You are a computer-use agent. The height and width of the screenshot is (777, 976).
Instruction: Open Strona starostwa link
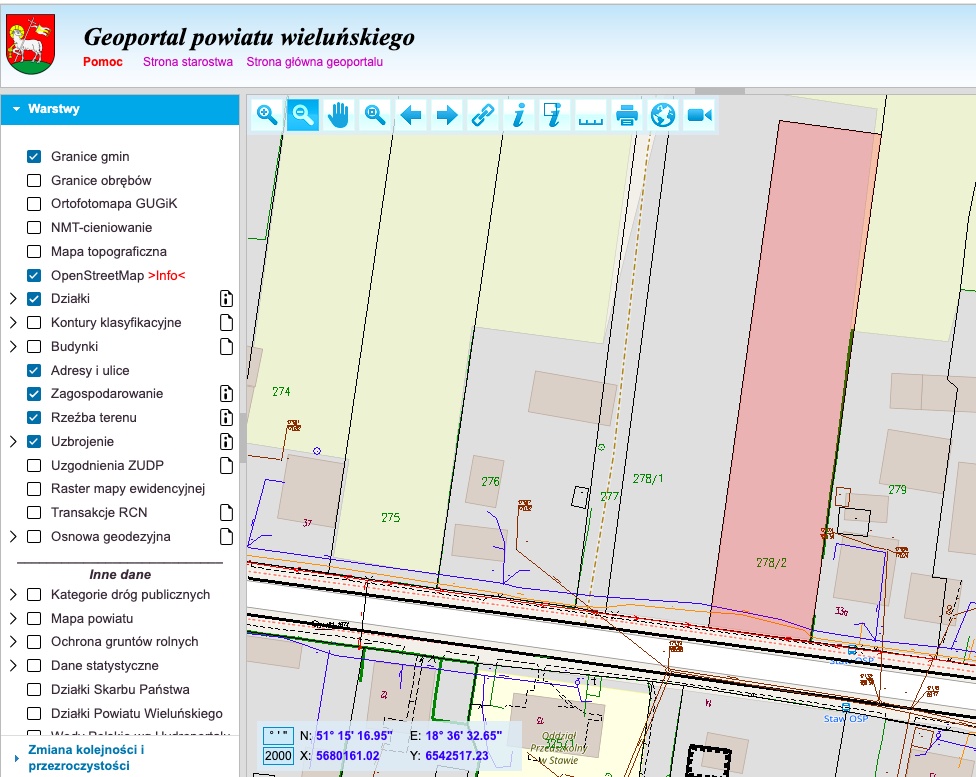[x=188, y=62]
